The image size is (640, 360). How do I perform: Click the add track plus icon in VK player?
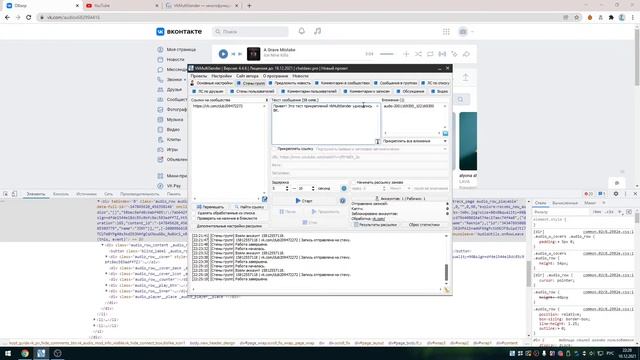click(406, 54)
